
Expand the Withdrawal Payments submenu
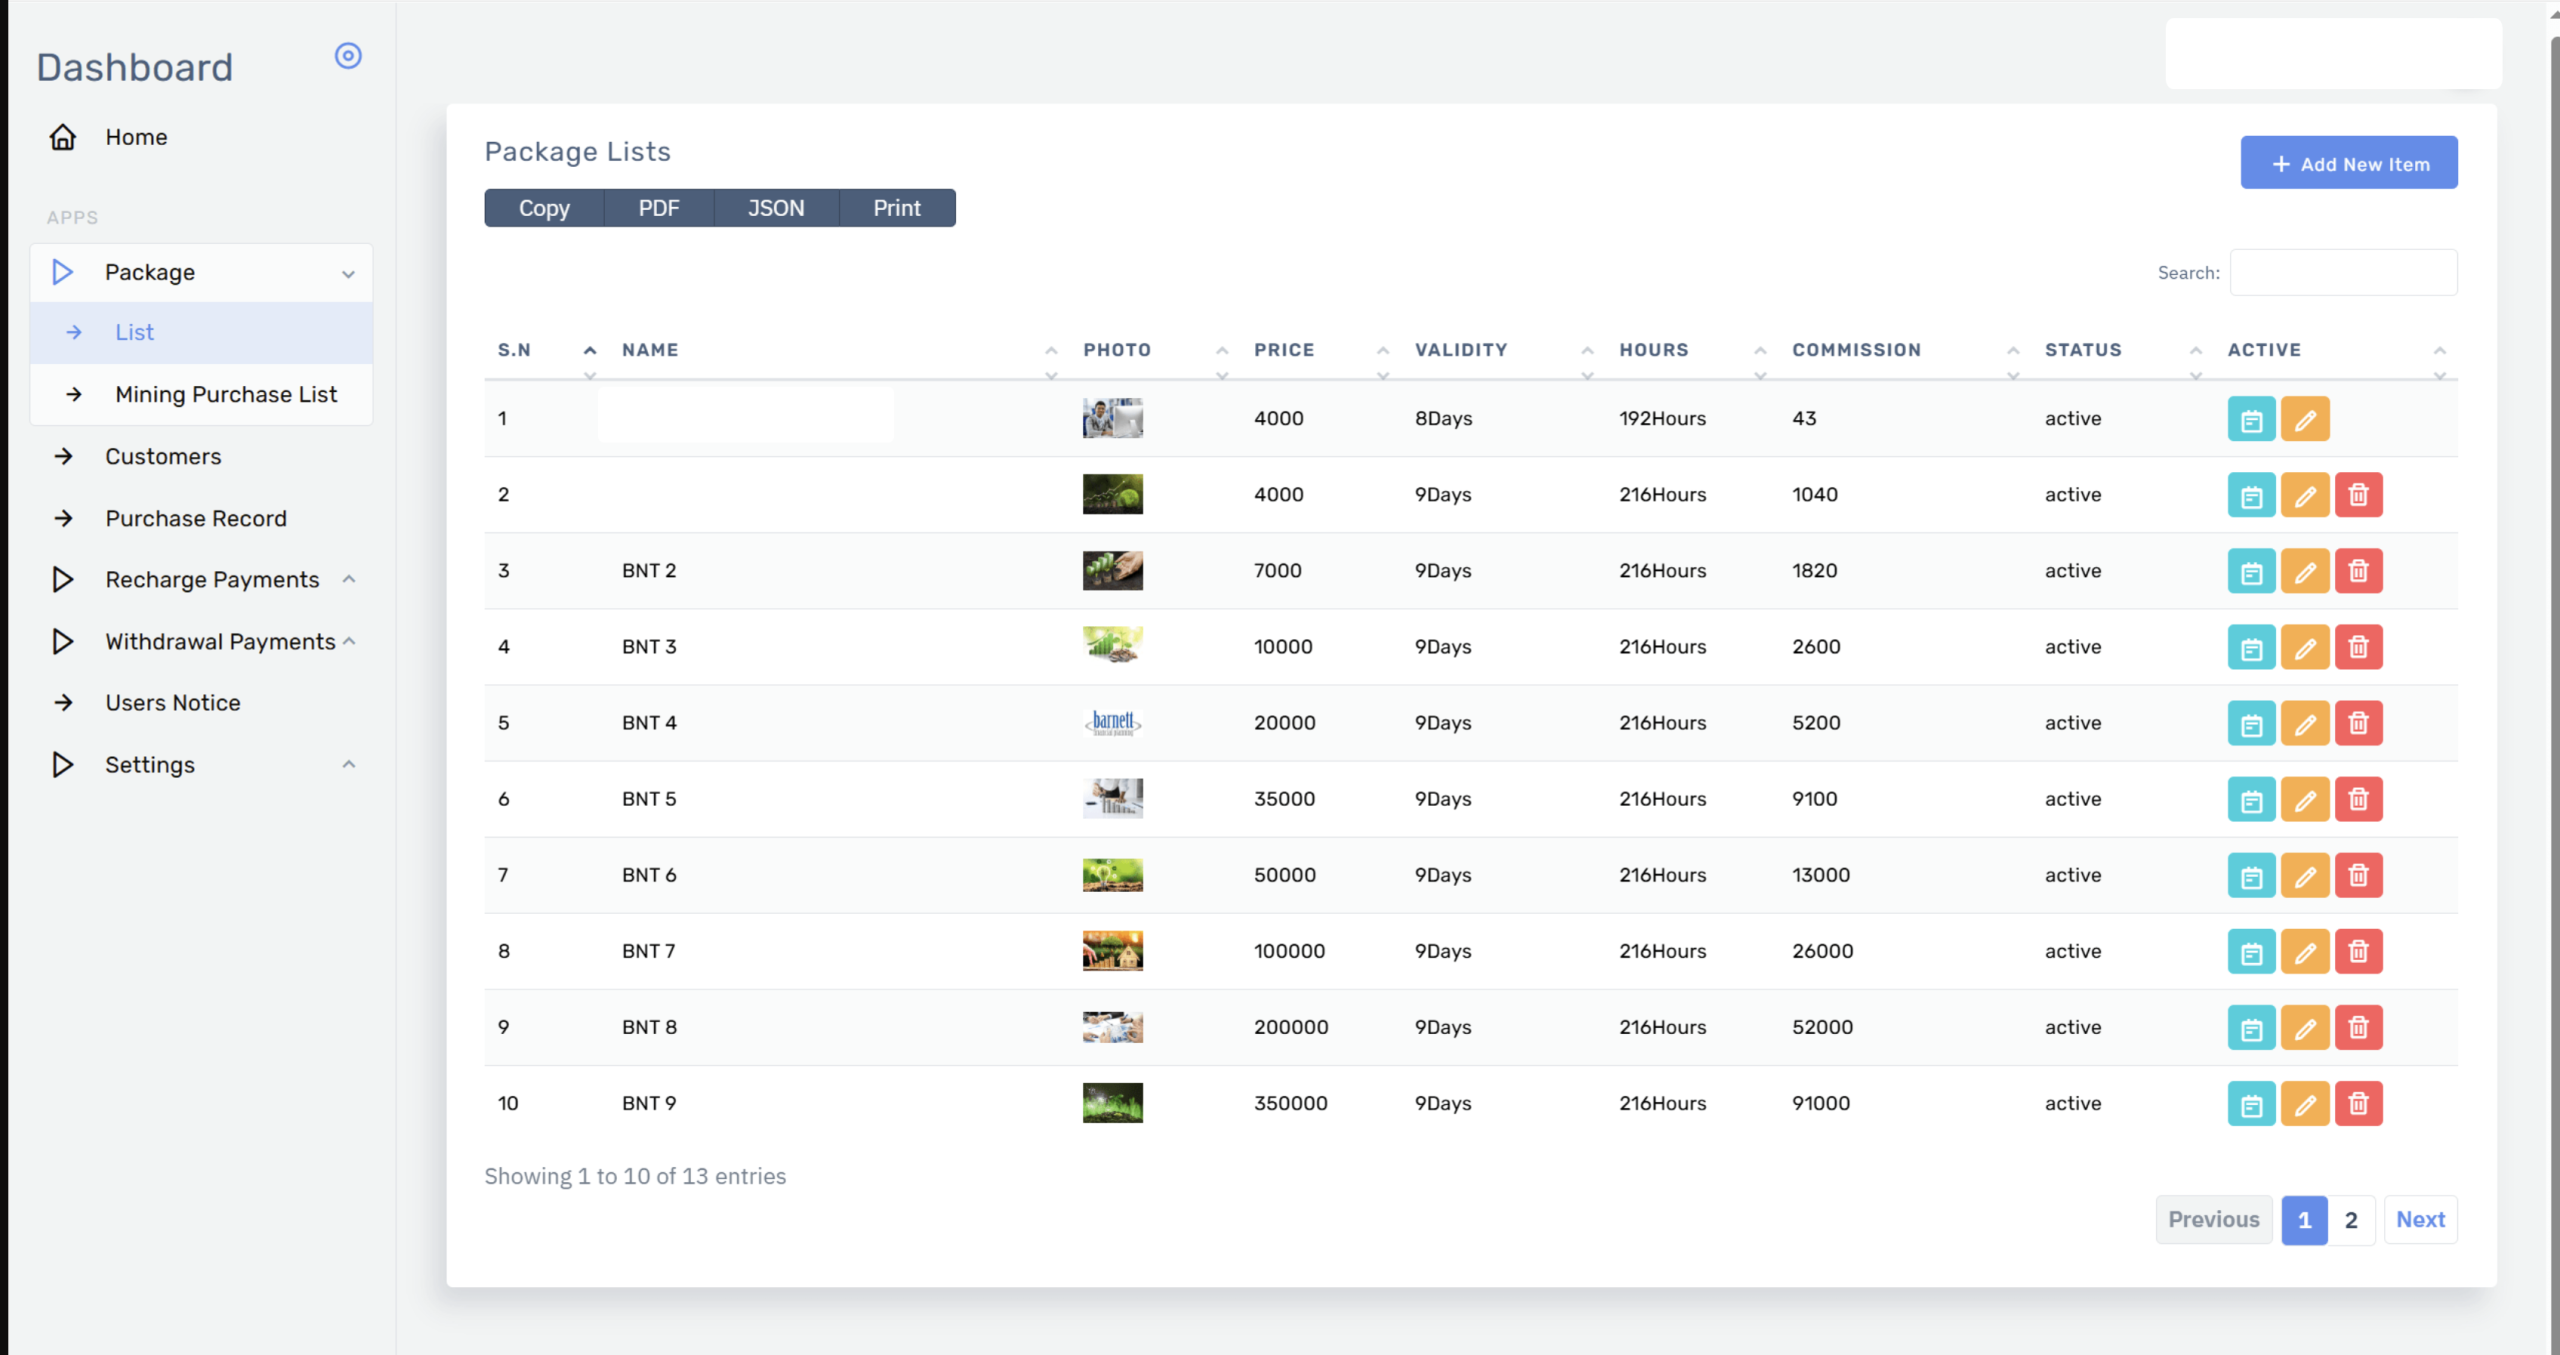point(219,642)
